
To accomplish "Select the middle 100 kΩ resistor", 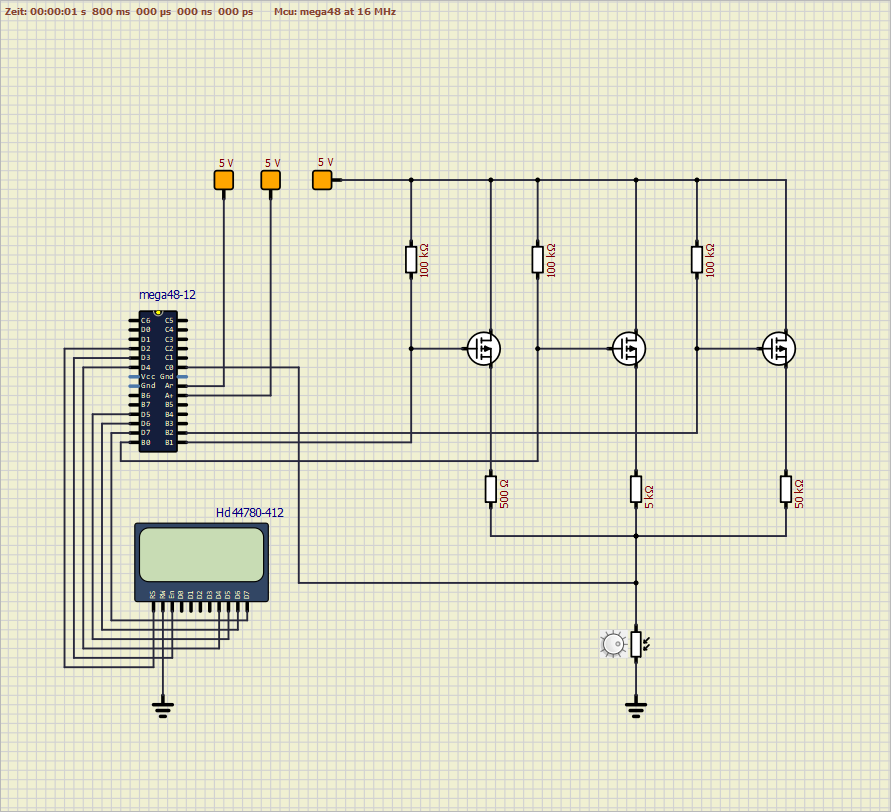I will 538,259.
